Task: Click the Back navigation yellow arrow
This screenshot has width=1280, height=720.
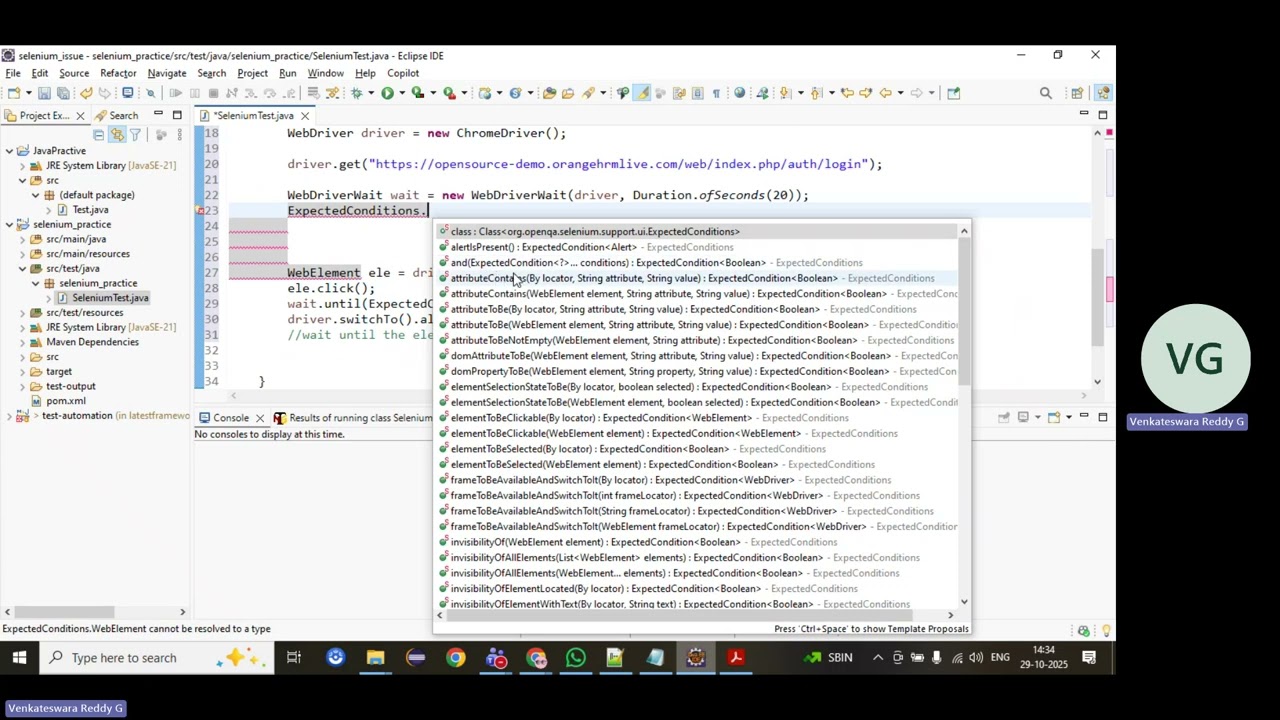Action: 885,93
